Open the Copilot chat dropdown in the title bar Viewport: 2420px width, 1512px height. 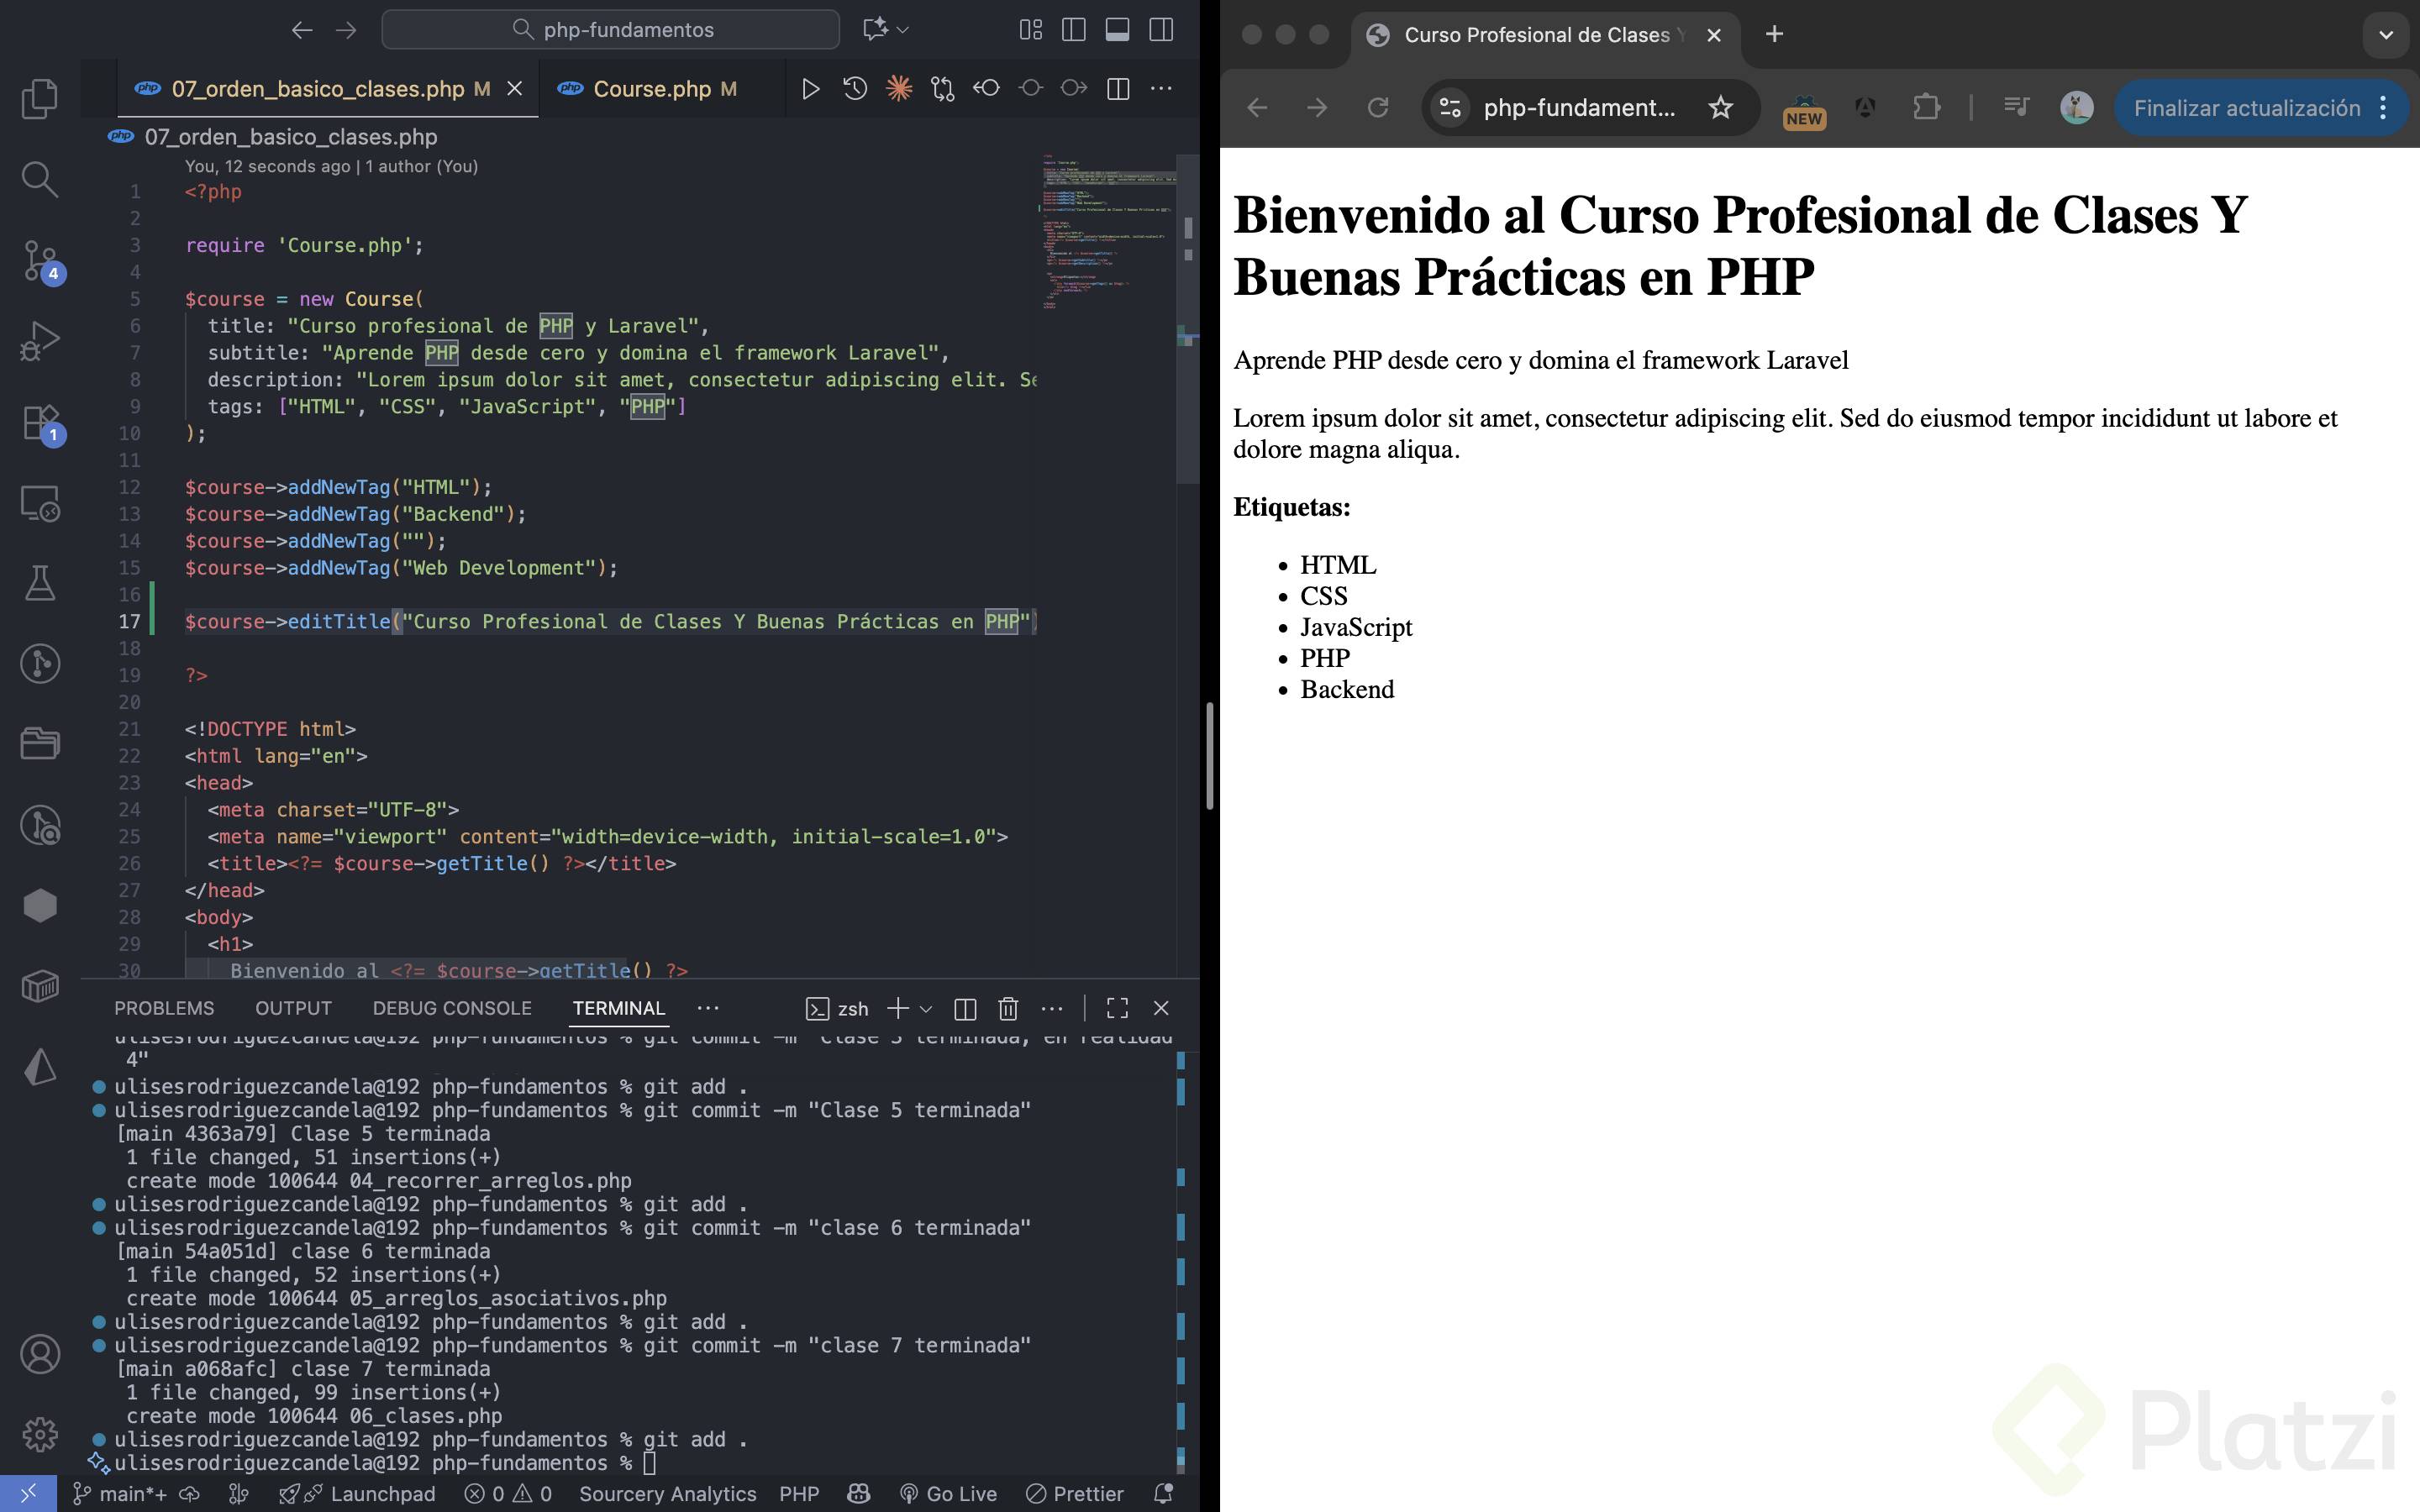(902, 30)
